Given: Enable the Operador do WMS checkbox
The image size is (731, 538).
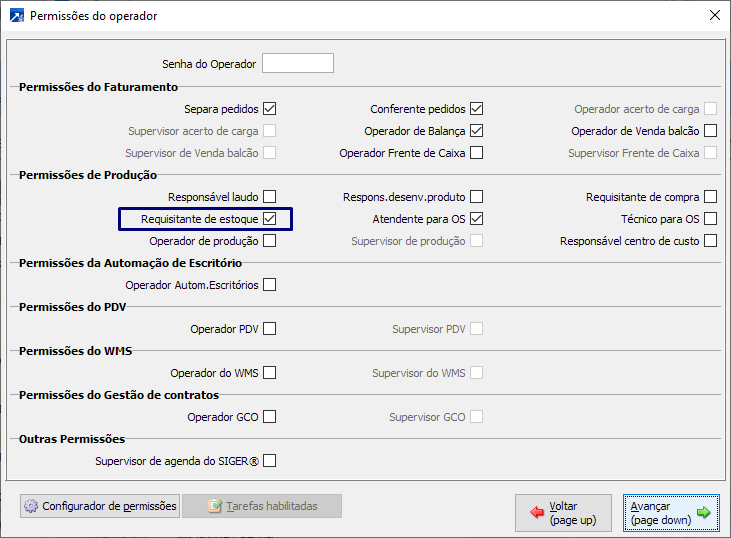Looking at the screenshot, I should (269, 372).
